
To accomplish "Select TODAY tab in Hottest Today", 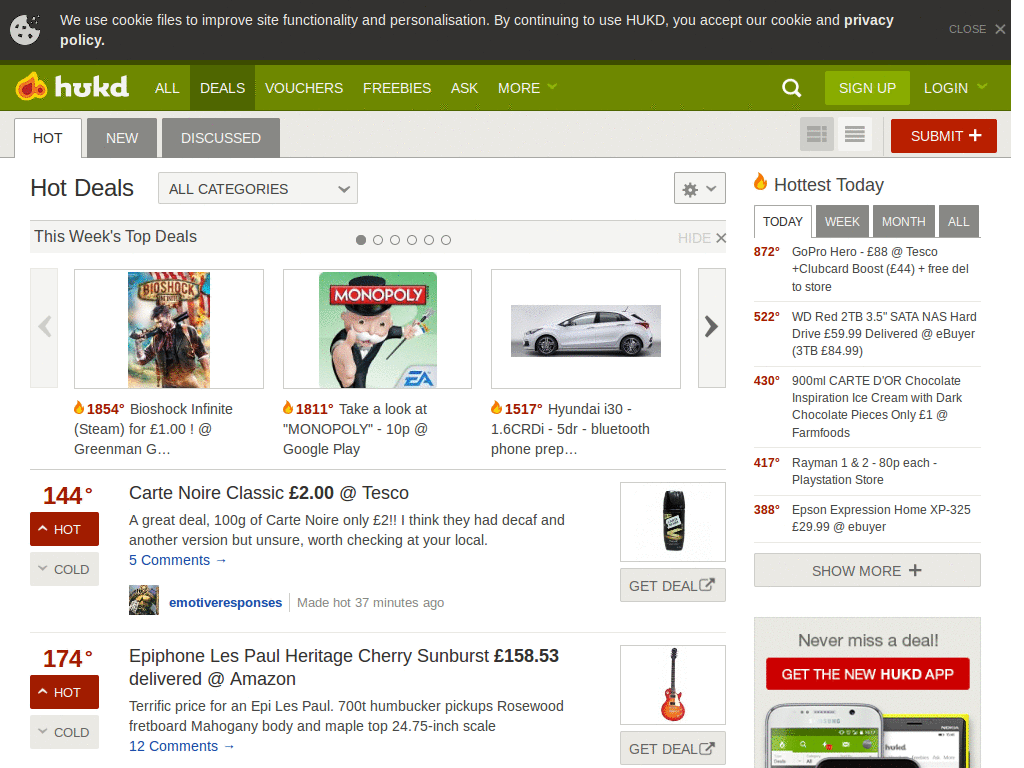I will coord(782,222).
